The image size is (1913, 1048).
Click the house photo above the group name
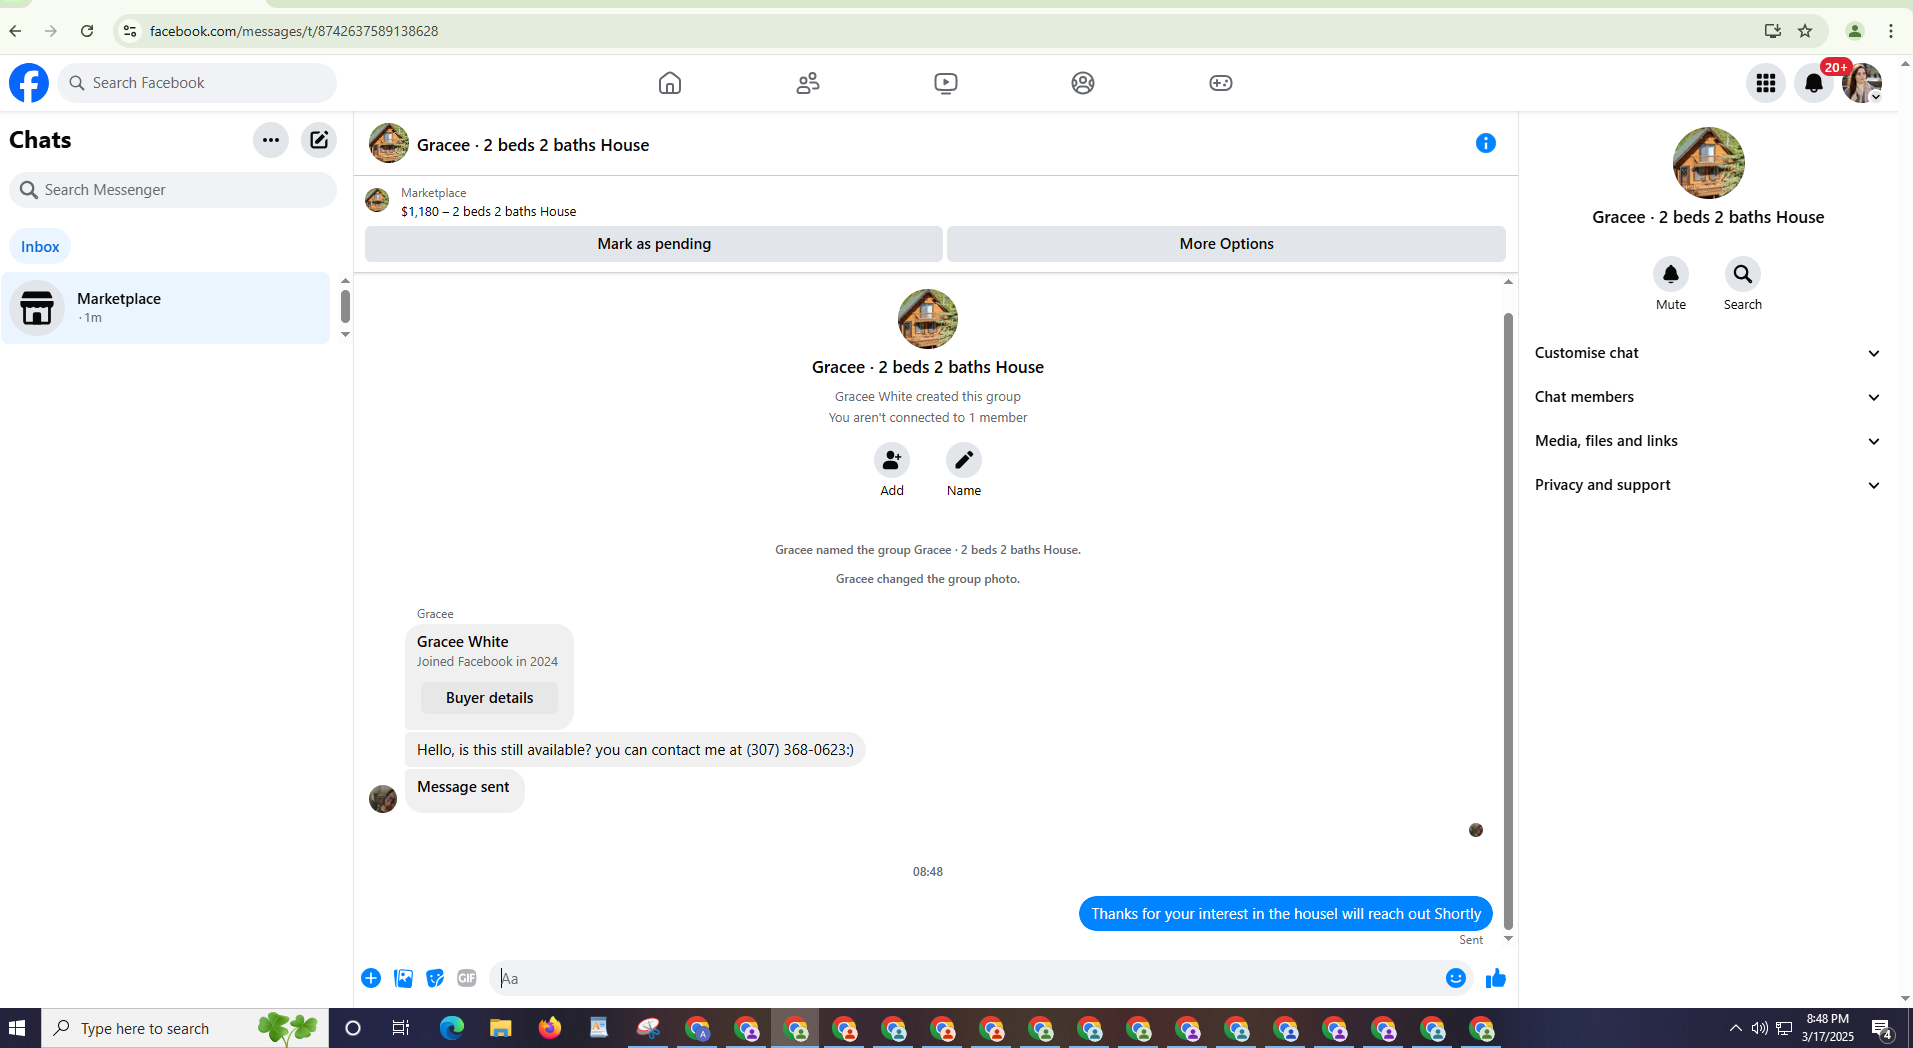[928, 319]
